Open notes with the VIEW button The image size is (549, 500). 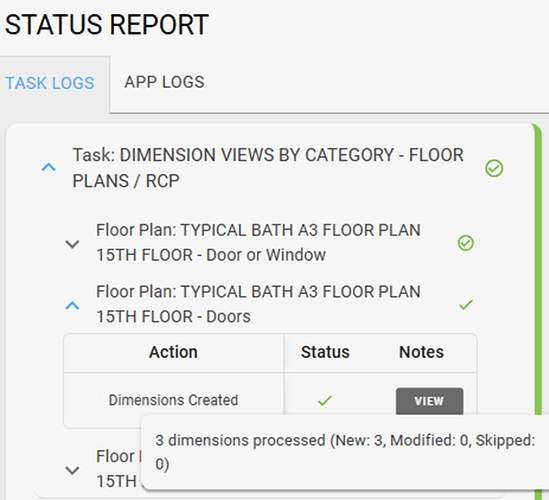(x=430, y=401)
